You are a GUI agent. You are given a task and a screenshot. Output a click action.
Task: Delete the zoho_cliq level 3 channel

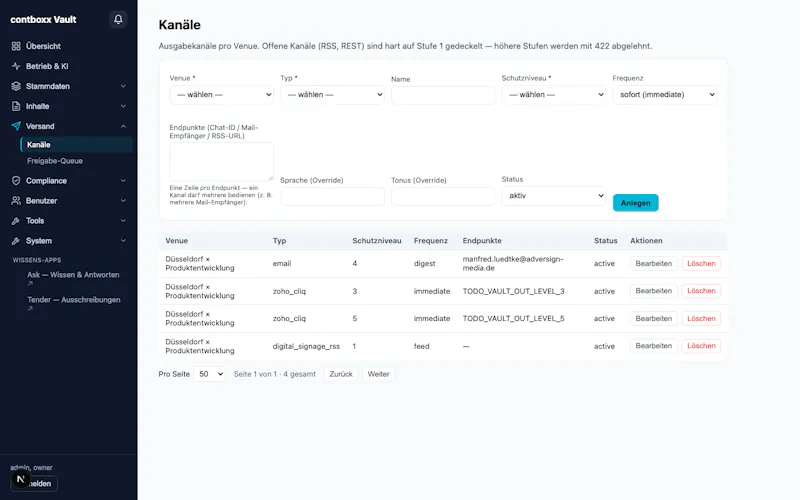tap(701, 291)
